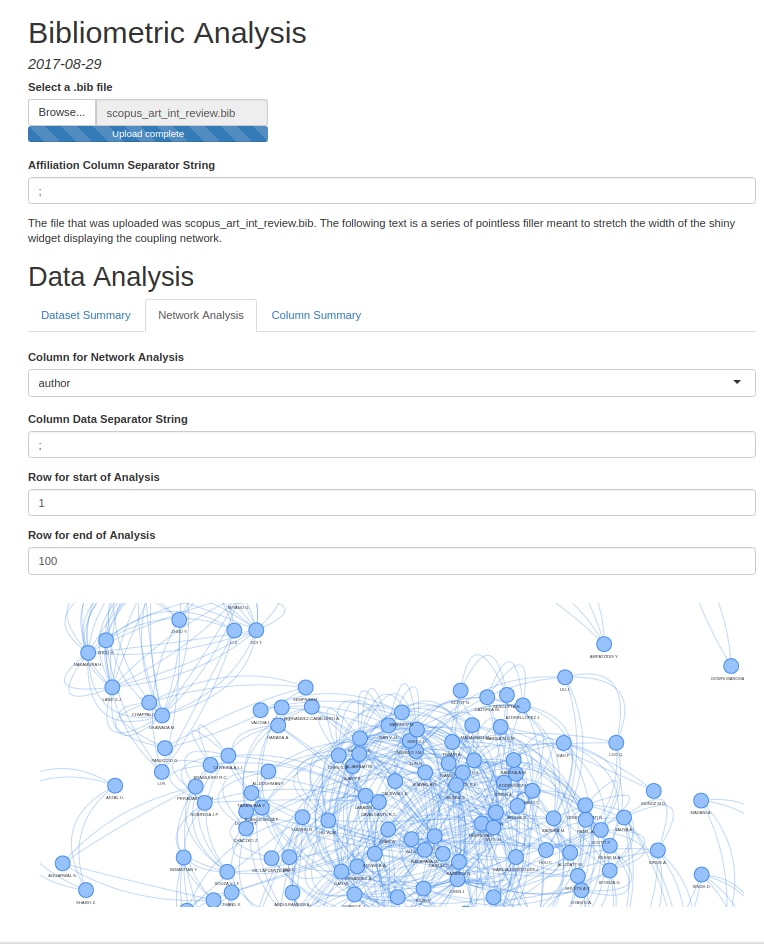The width and height of the screenshot is (764, 944).
Task: Click the SINGH D. network node
Action: [701, 875]
